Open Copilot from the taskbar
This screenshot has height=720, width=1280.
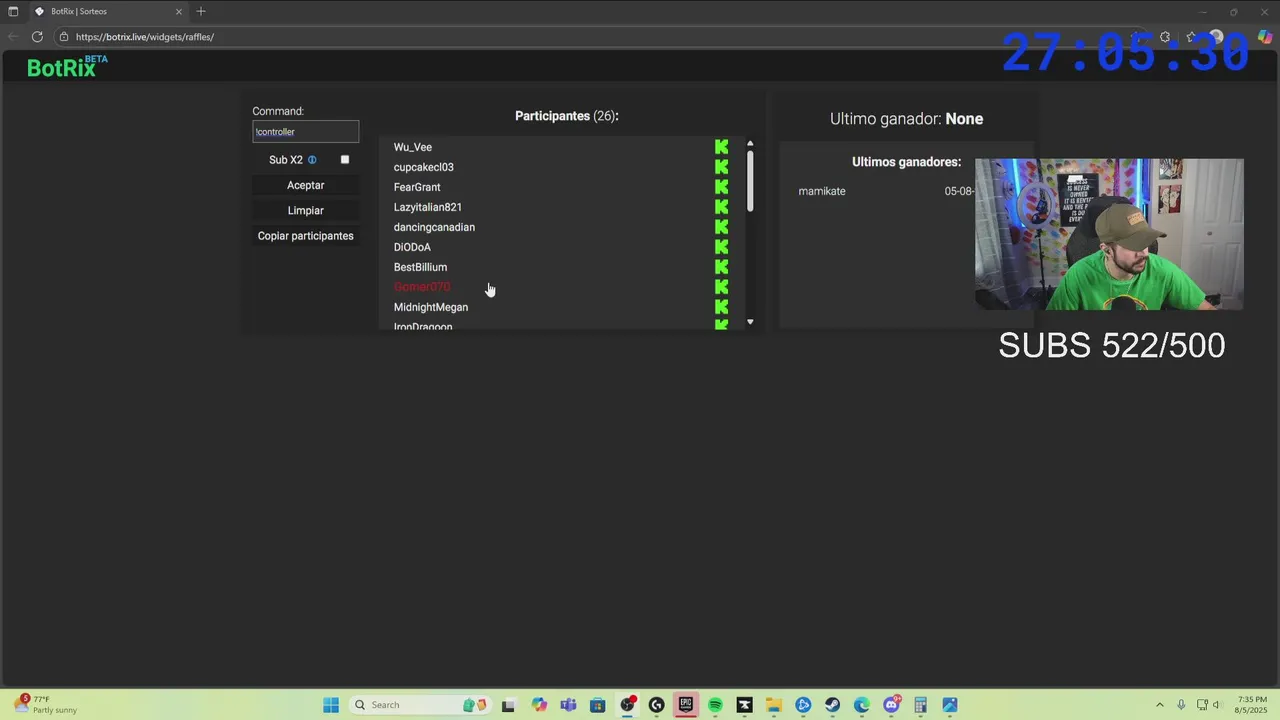[540, 705]
